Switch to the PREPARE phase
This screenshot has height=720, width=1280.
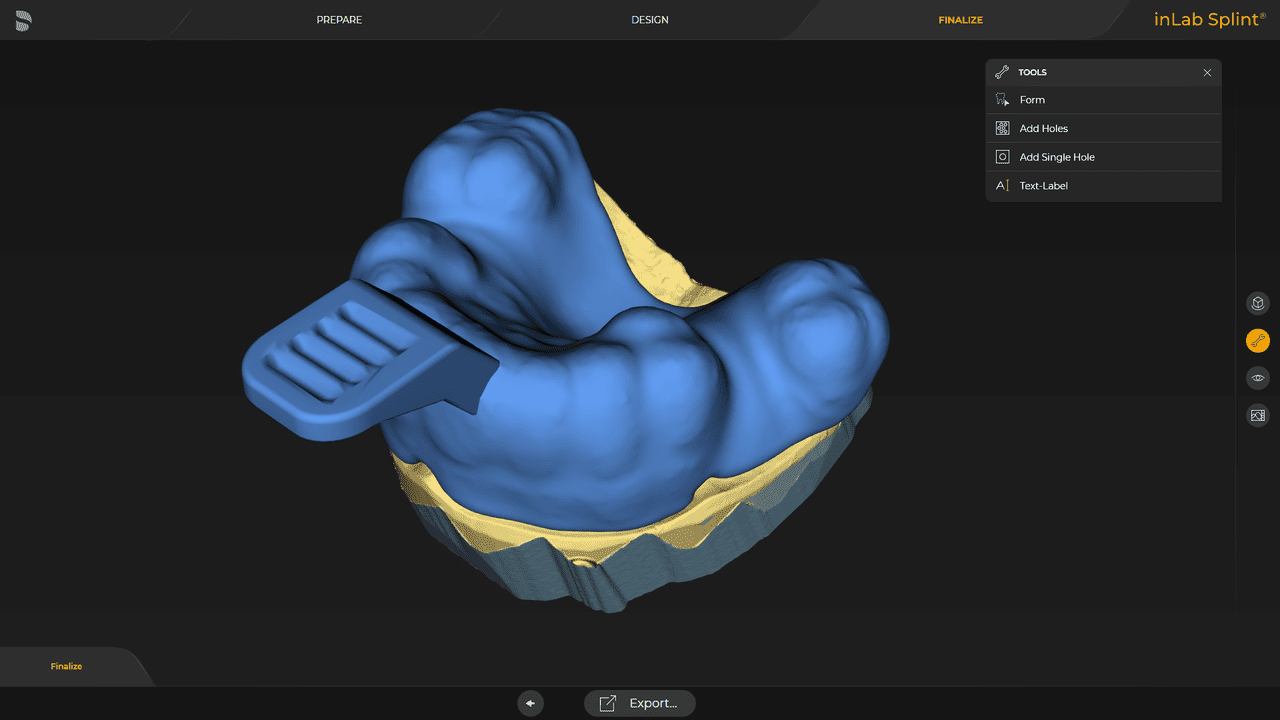pyautogui.click(x=339, y=19)
